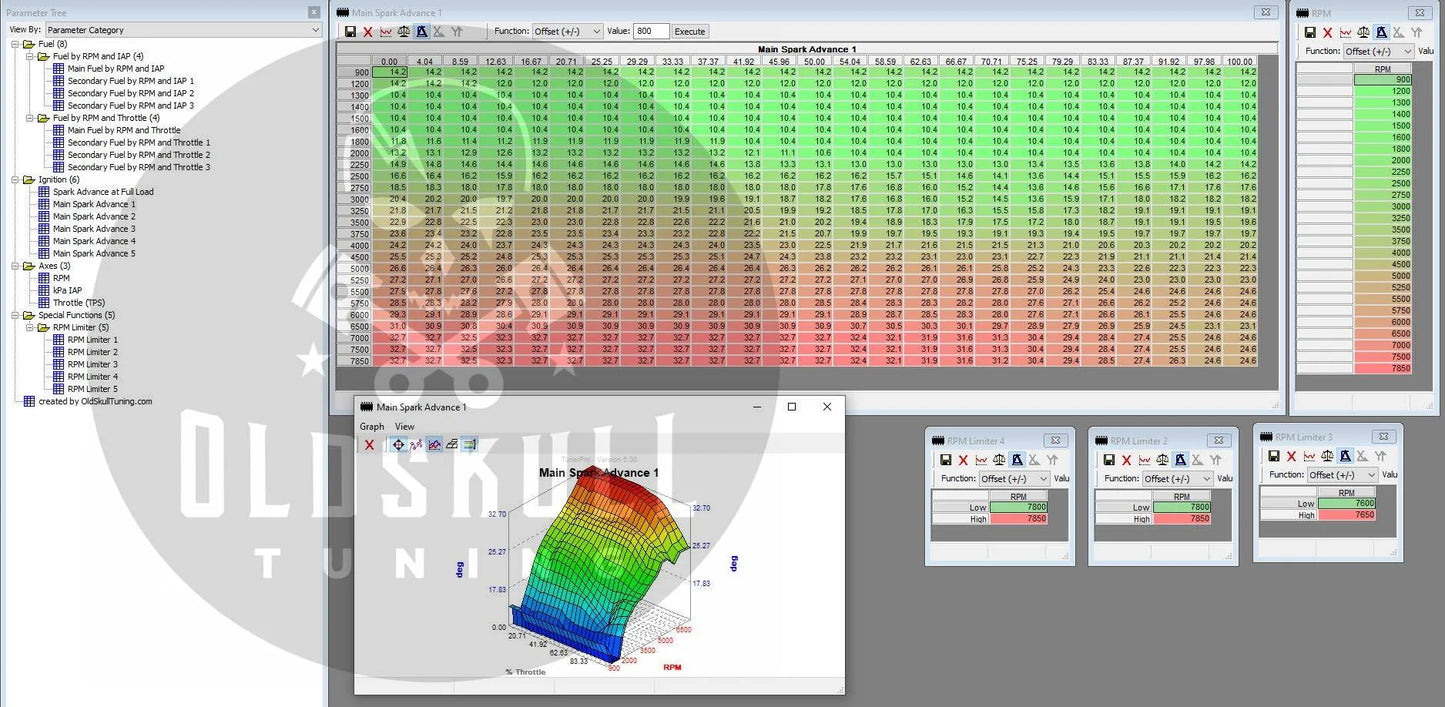
Task: Click the graph icon in RPM Limiter 2 toolbar
Action: [1145, 460]
